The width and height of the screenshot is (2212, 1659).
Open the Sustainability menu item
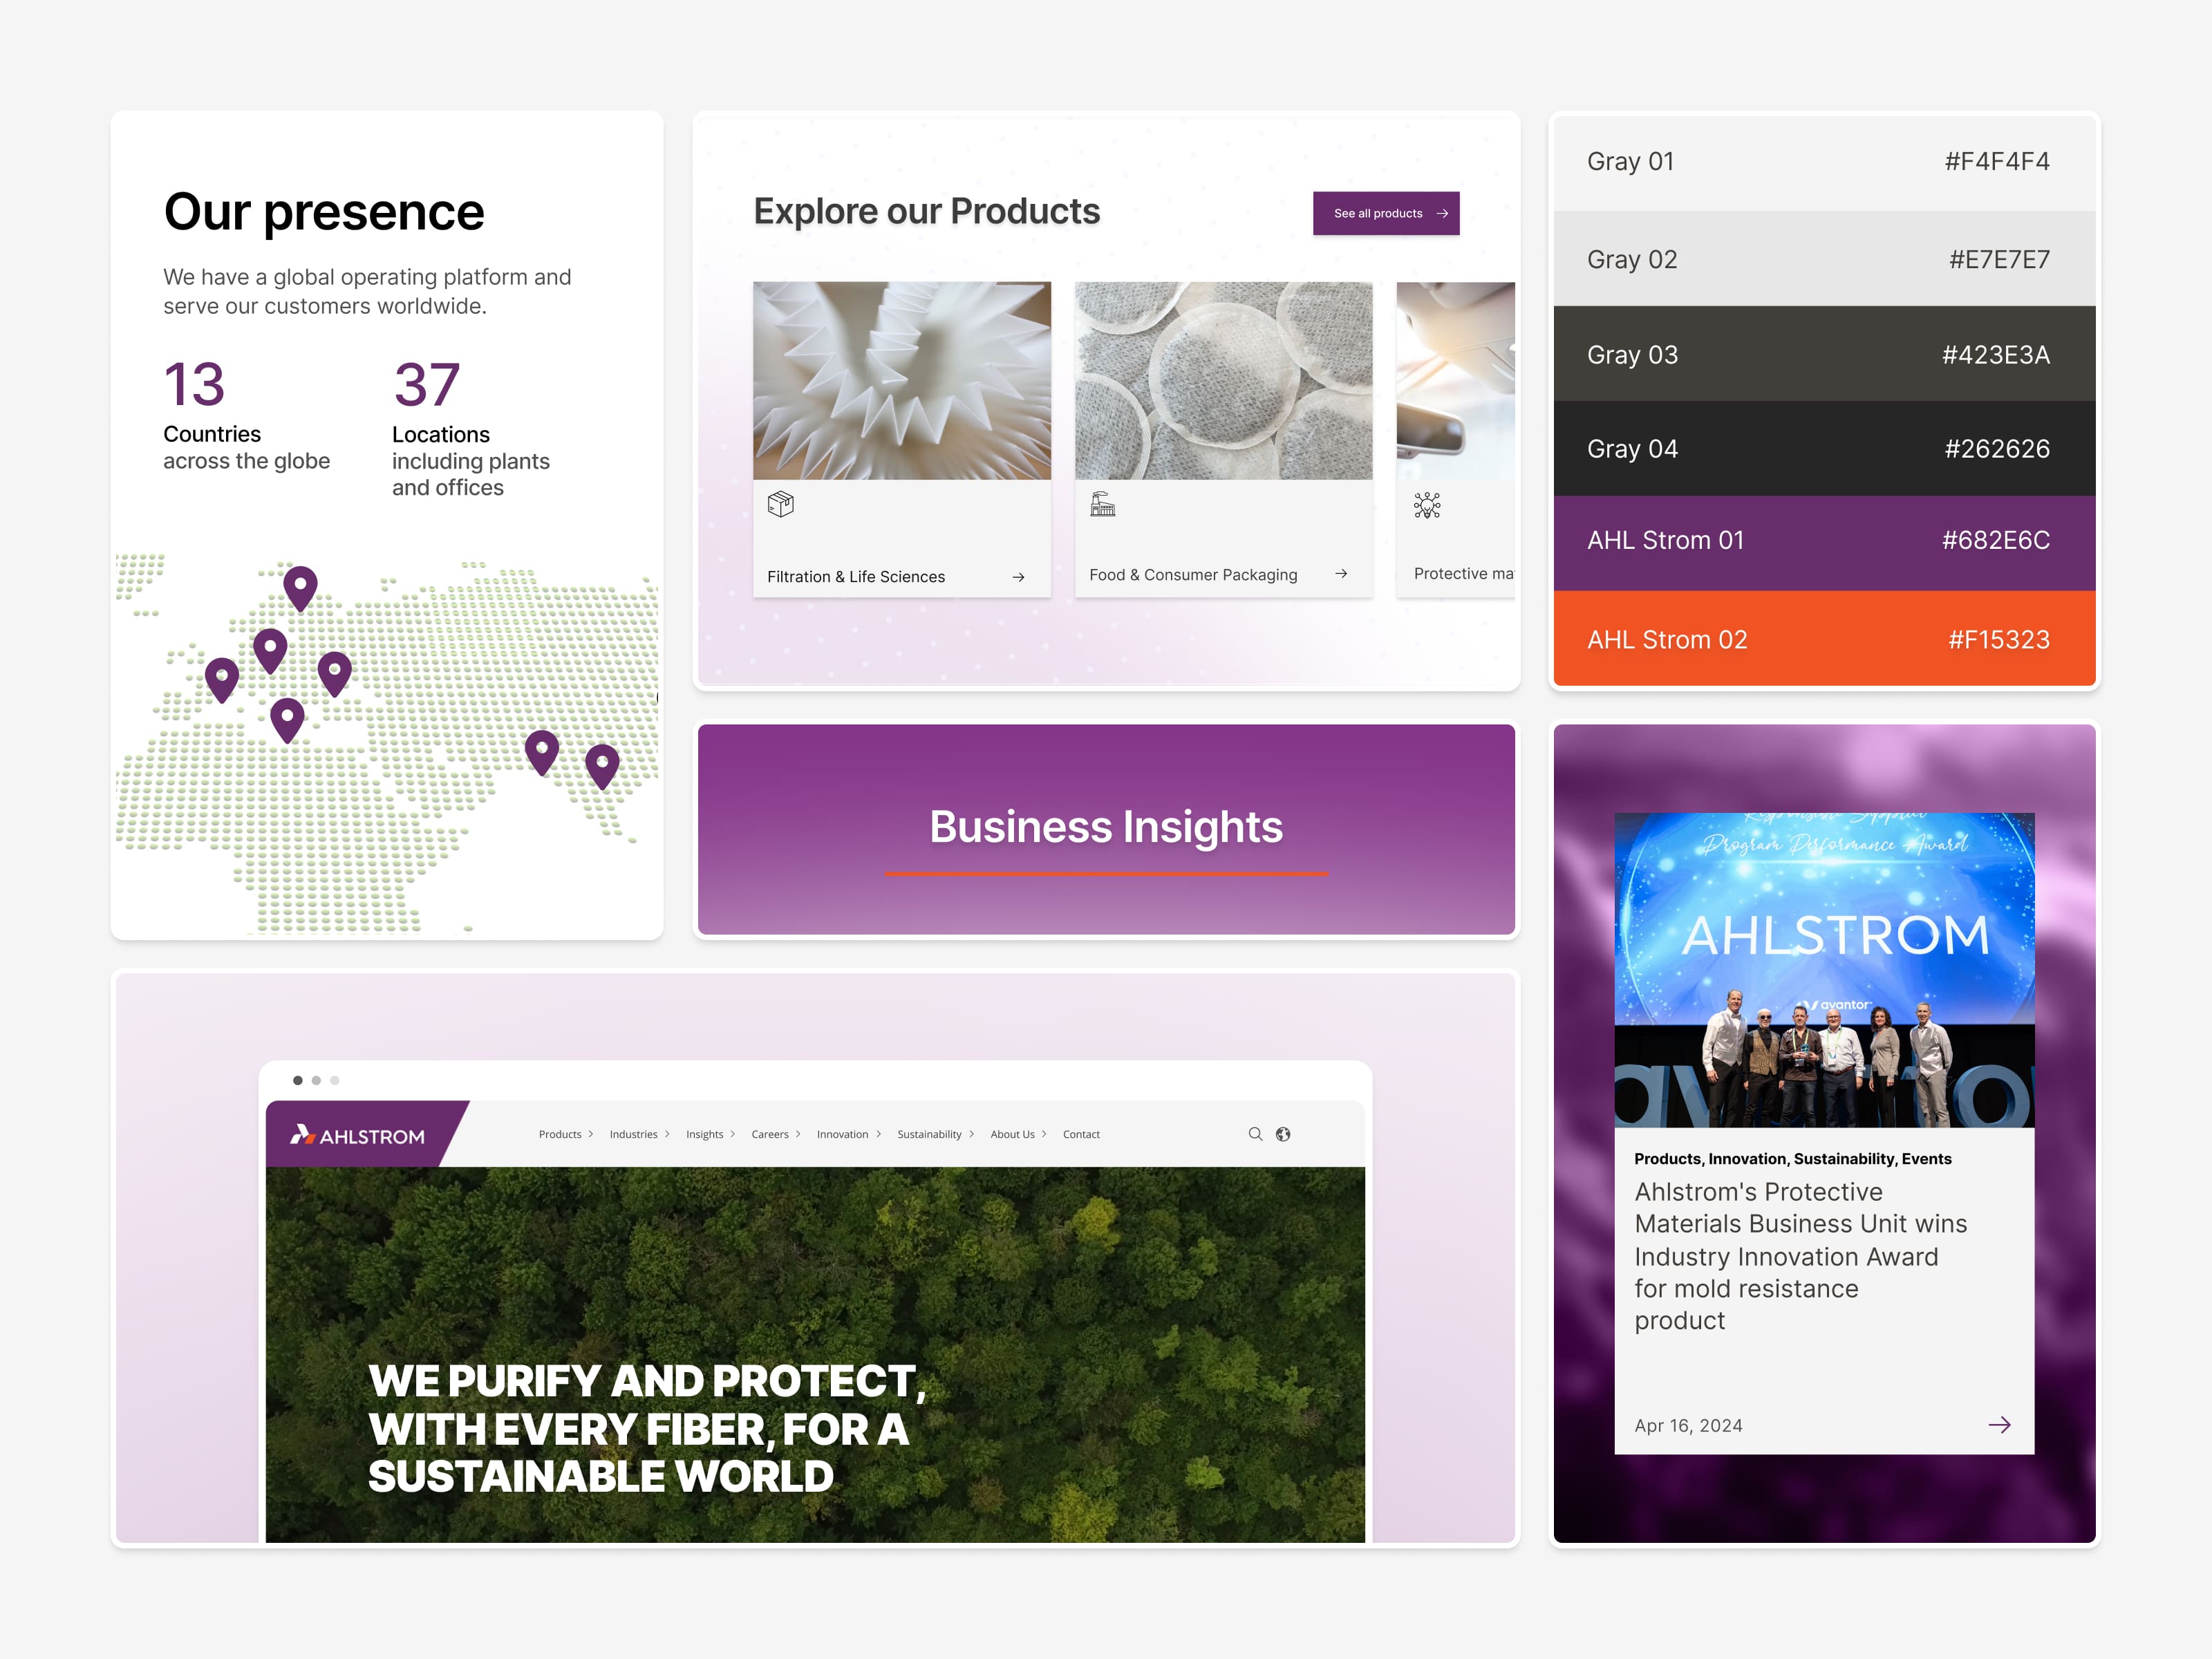pos(929,1134)
